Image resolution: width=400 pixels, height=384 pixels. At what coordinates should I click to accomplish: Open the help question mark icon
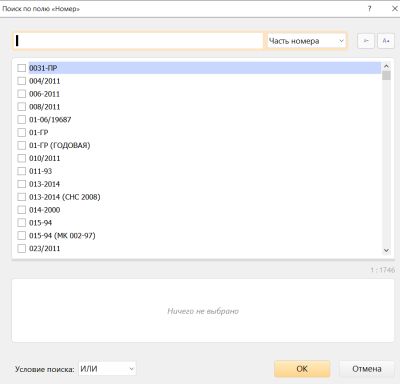tap(369, 9)
